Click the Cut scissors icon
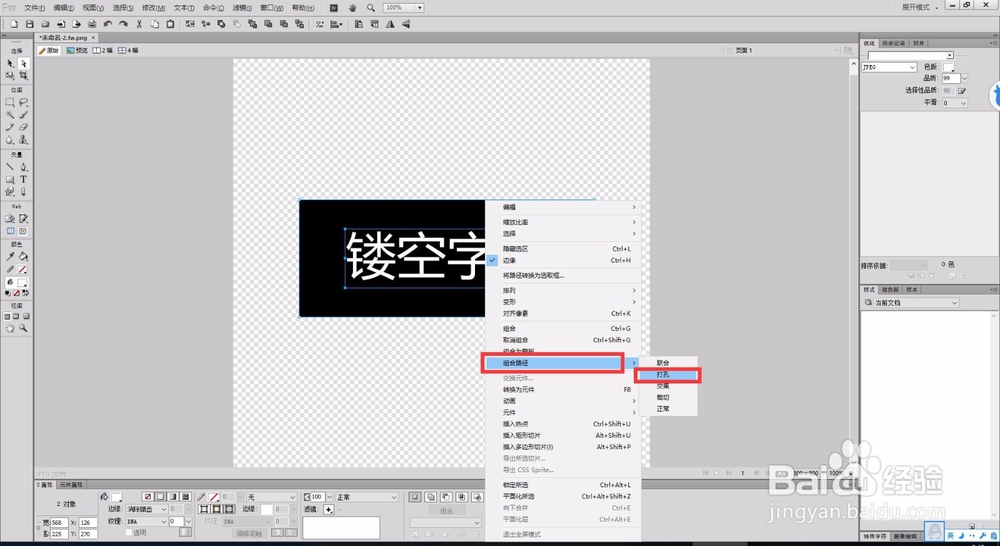This screenshot has width=1000, height=546. [139, 24]
